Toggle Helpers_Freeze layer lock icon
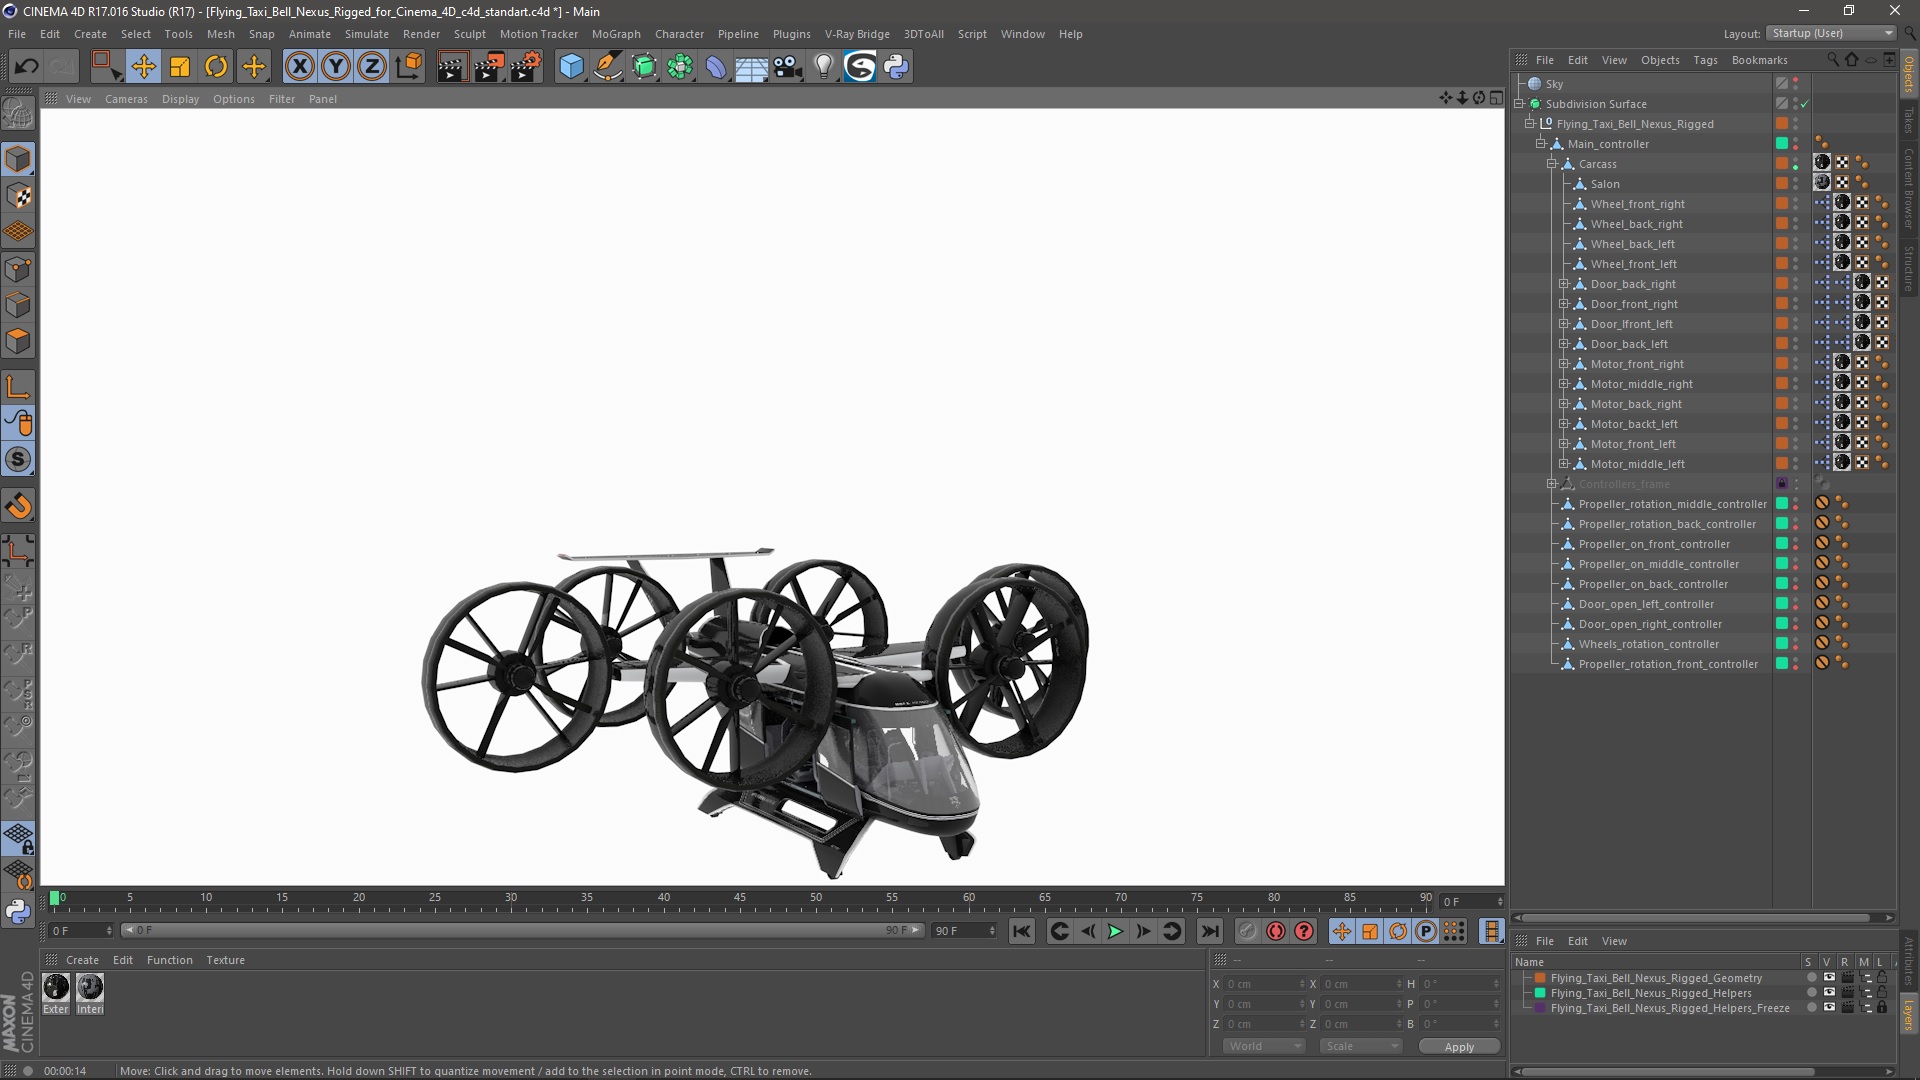The width and height of the screenshot is (1920, 1080). pyautogui.click(x=1882, y=1008)
